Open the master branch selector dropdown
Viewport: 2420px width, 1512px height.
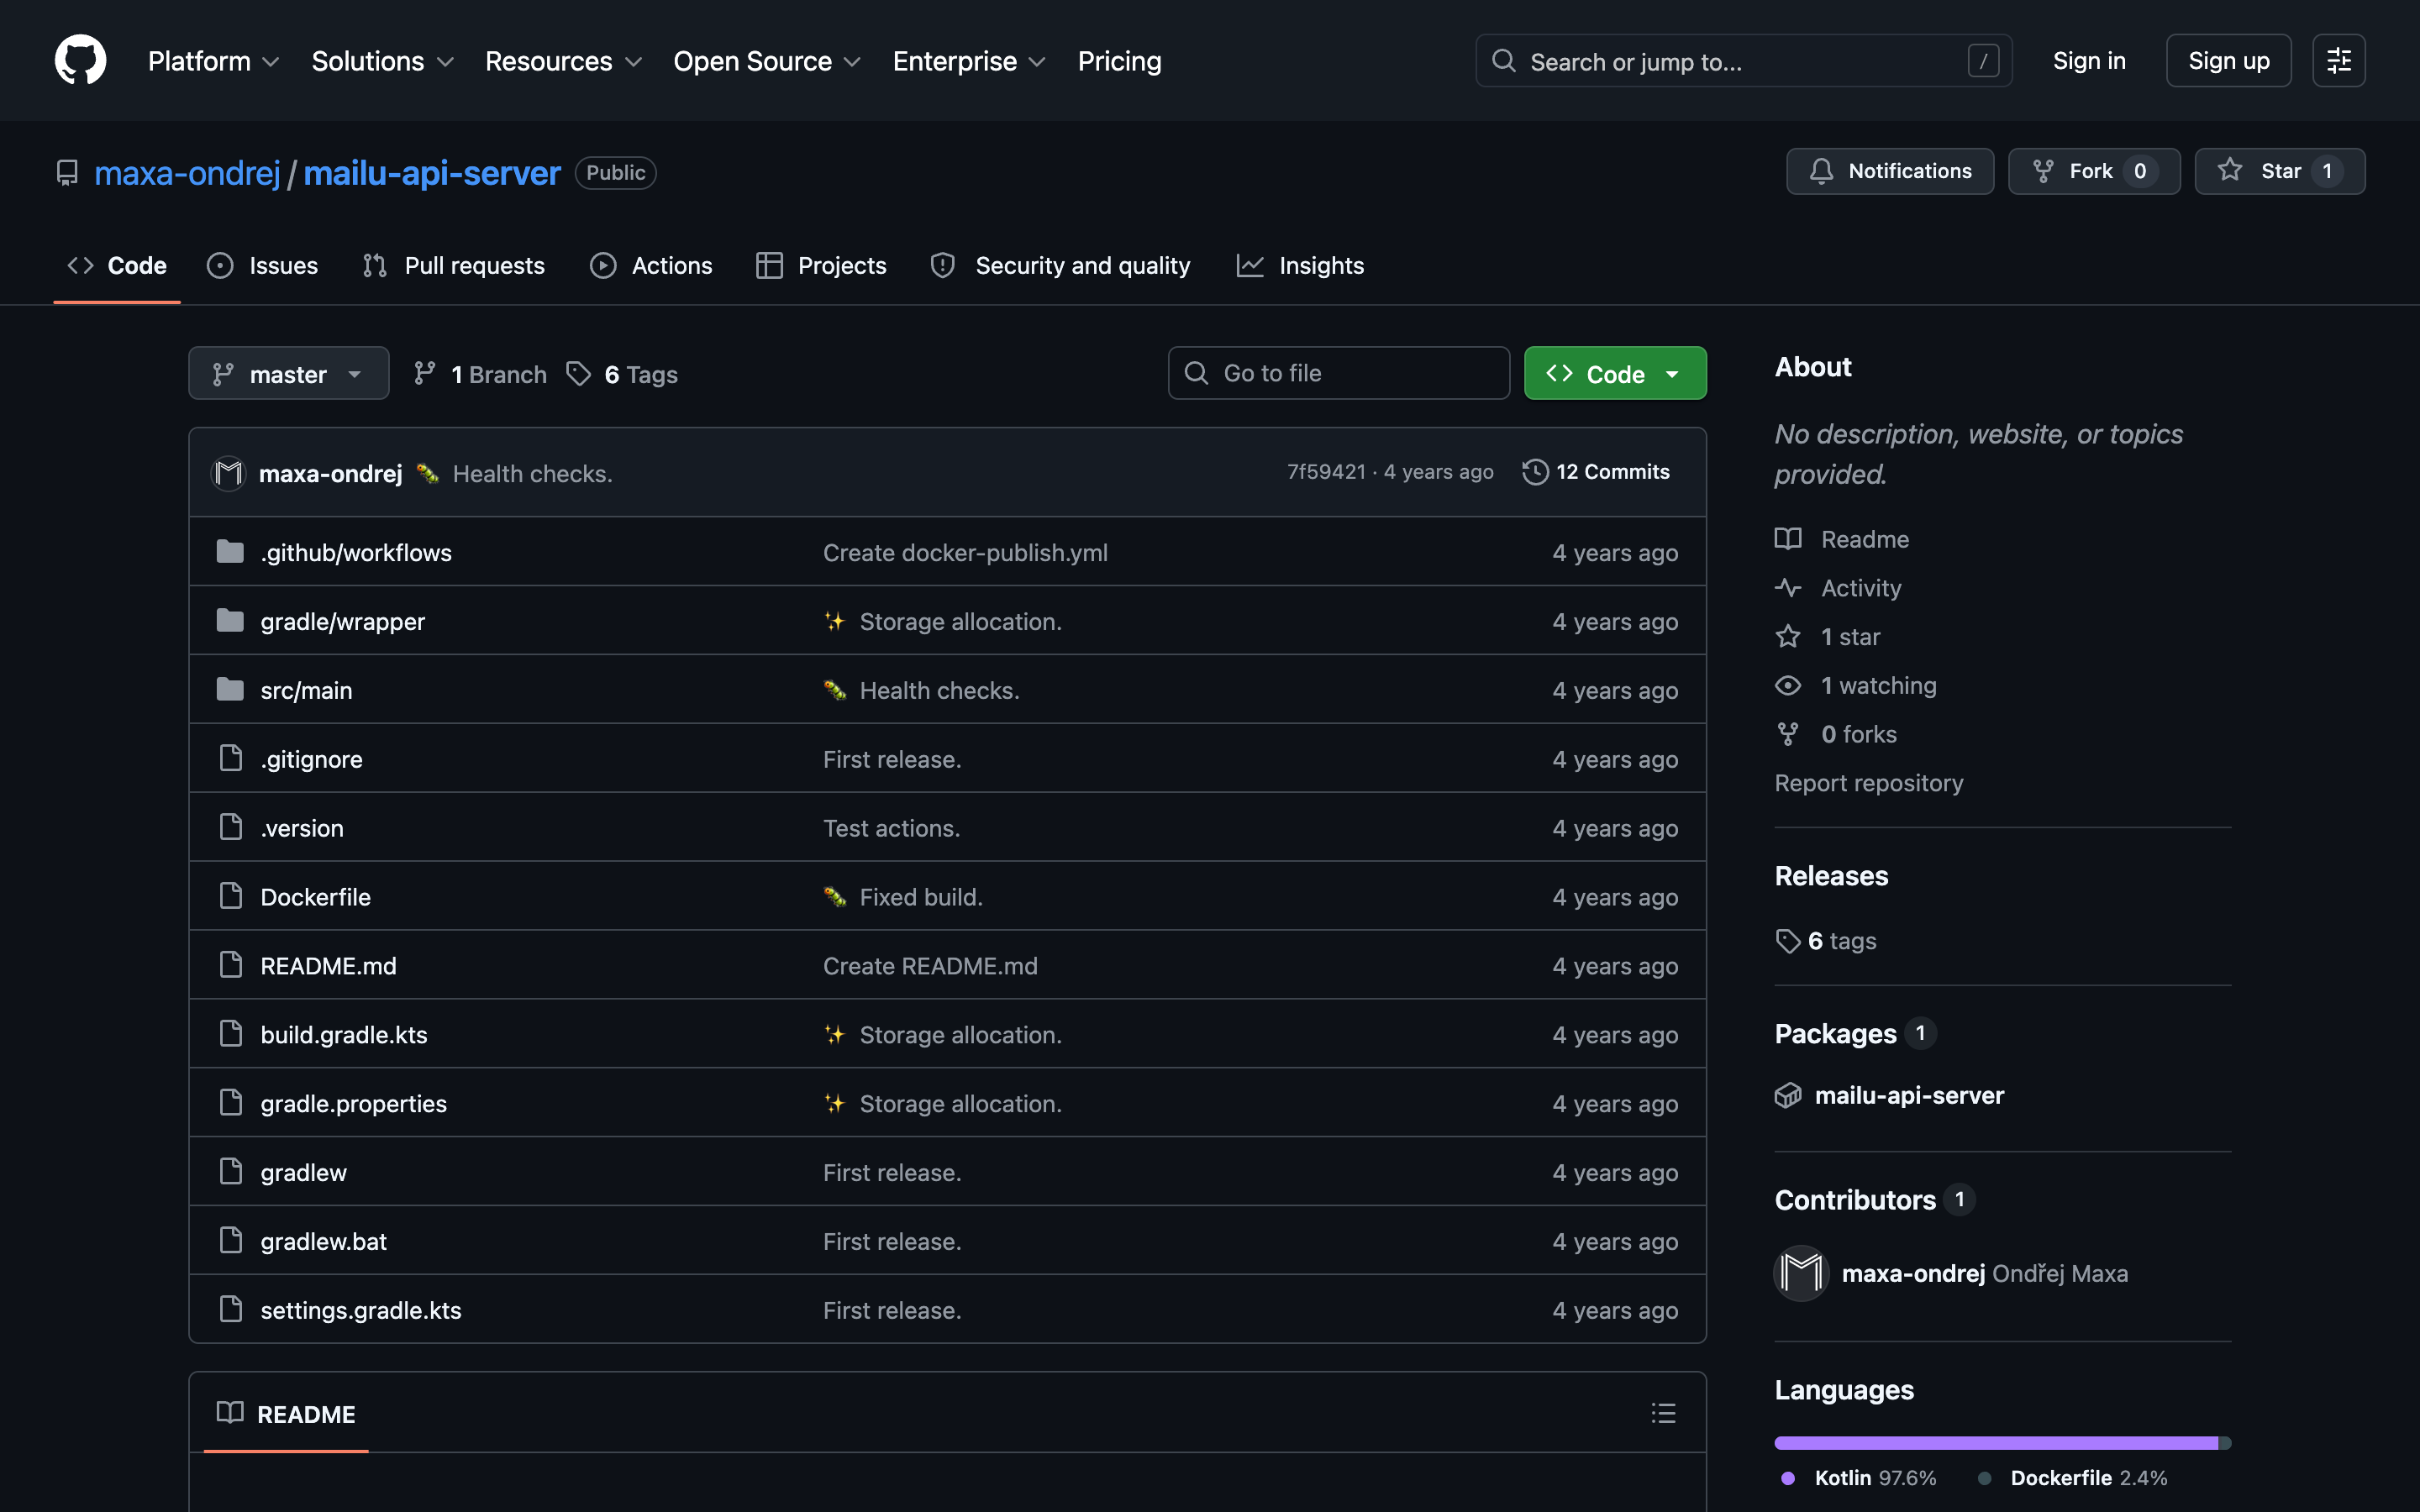pyautogui.click(x=289, y=373)
